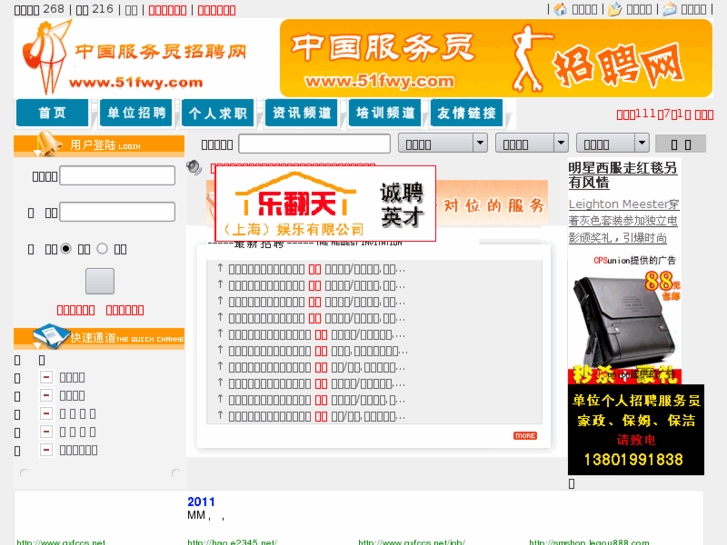This screenshot has height=545, width=727.
Task: Open the http://hao.e2345.net/ footer link
Action: click(x=232, y=542)
